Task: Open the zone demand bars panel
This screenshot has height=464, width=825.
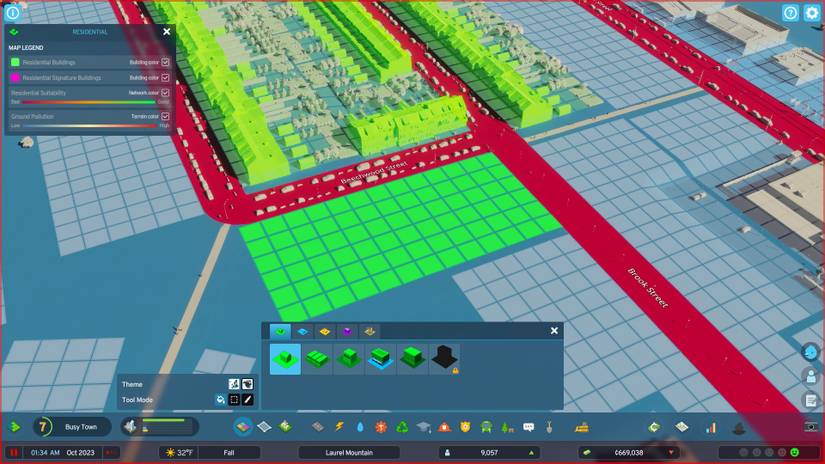Action: [159, 426]
